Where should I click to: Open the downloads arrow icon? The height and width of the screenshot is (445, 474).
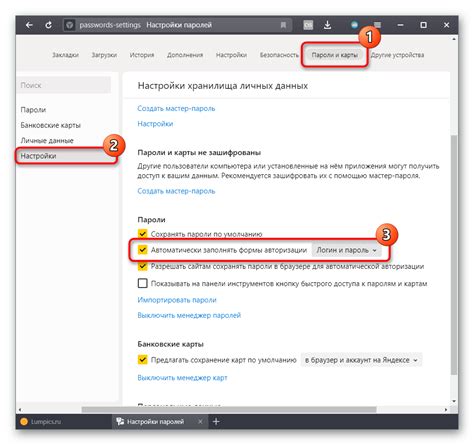point(327,25)
